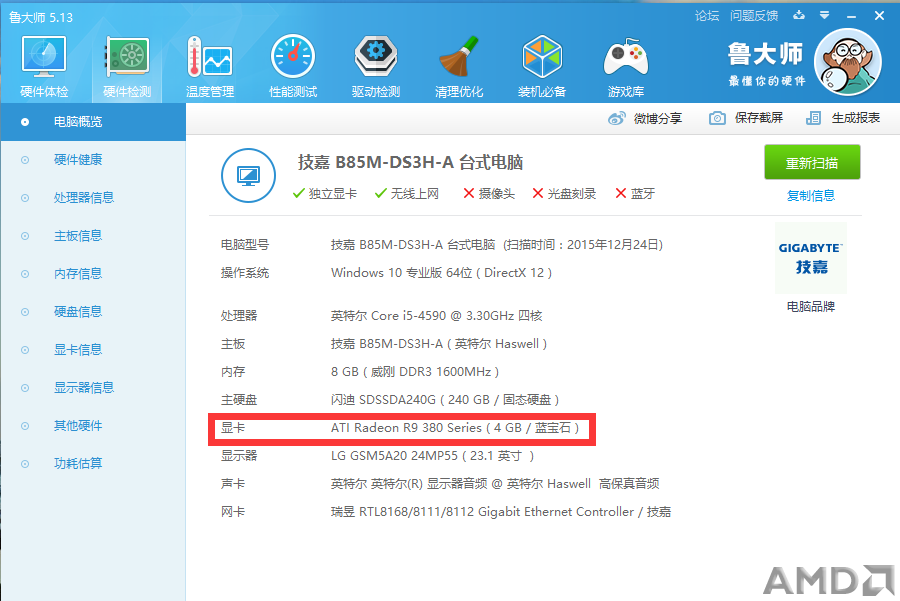Screen dimensions: 900x601
Task: Click the 重新扫描 rescan button
Action: (x=812, y=162)
